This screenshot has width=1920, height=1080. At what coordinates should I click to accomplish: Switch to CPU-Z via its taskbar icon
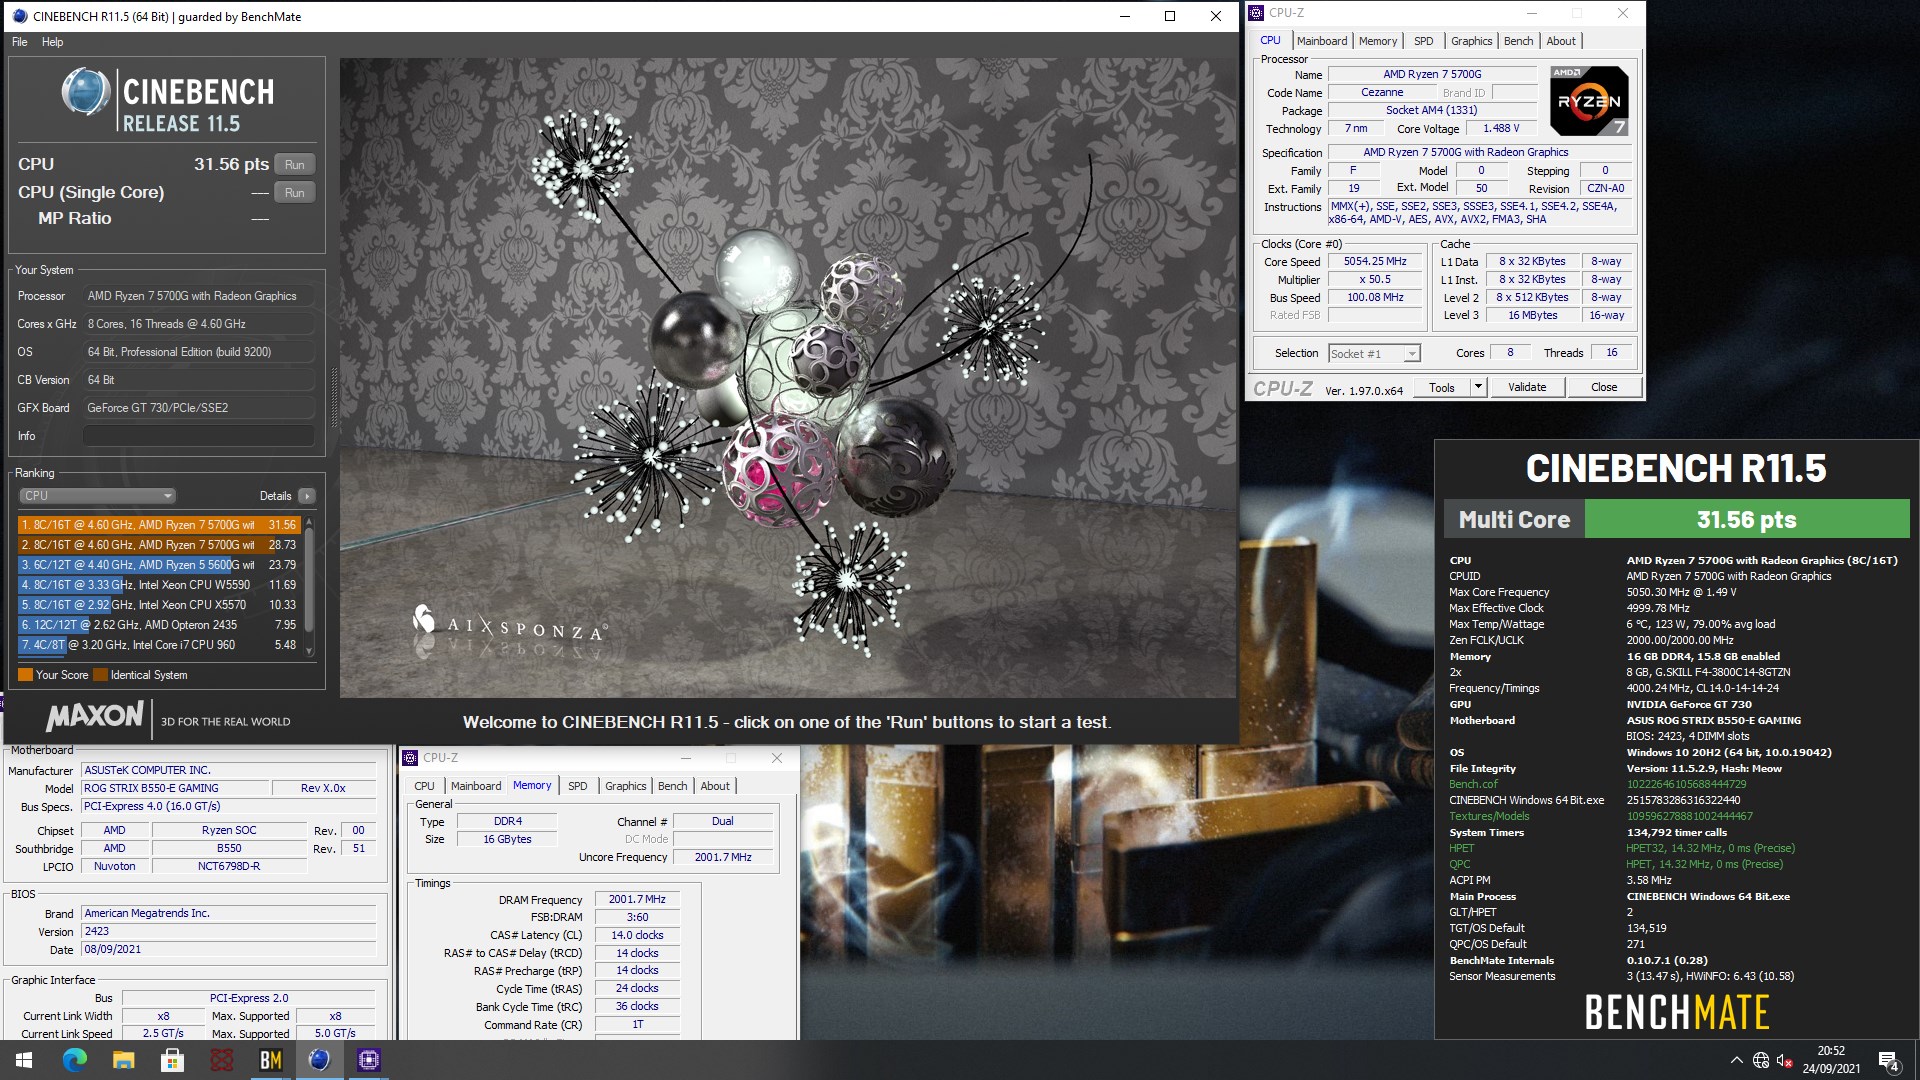click(x=369, y=1060)
